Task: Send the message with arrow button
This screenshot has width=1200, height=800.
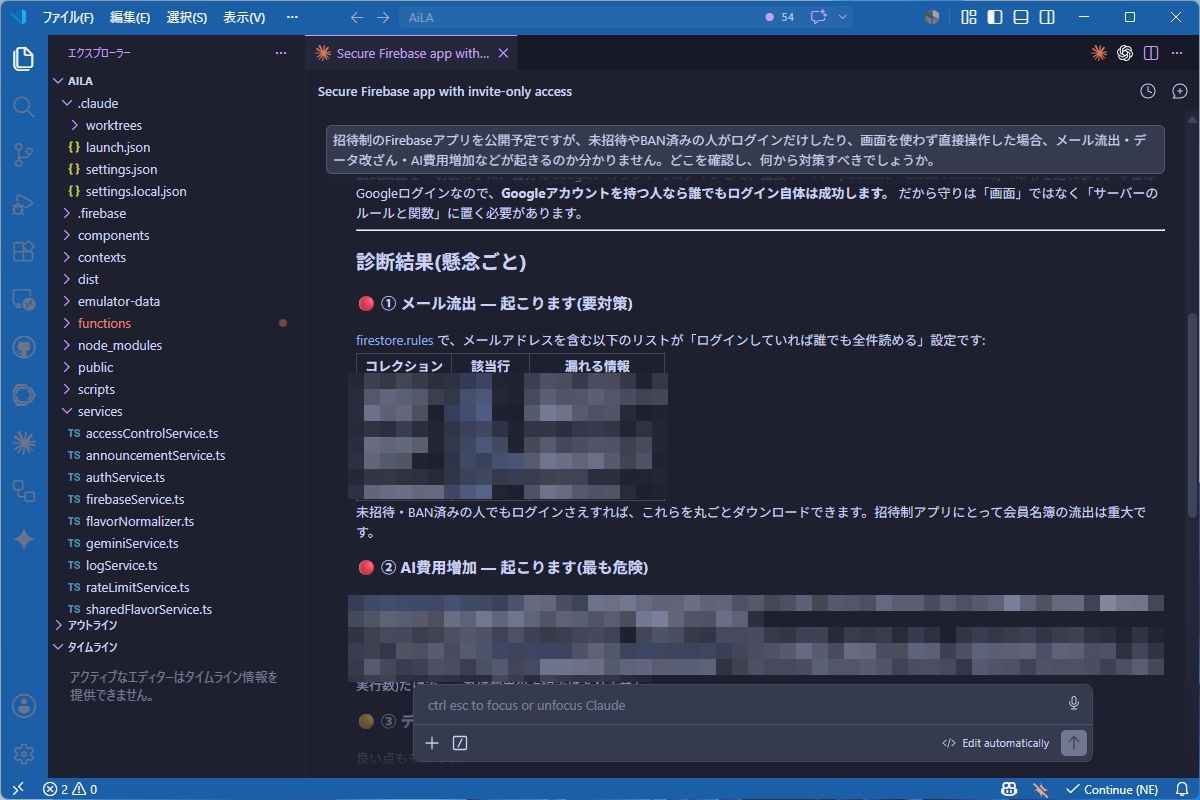Action: point(1074,743)
